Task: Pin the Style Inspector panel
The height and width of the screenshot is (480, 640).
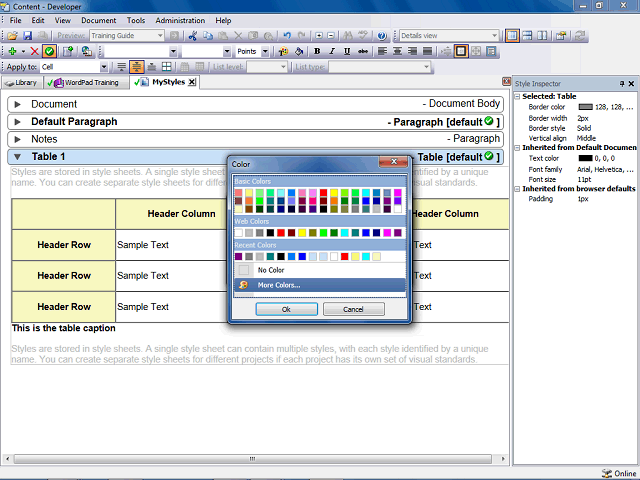Action: (622, 84)
